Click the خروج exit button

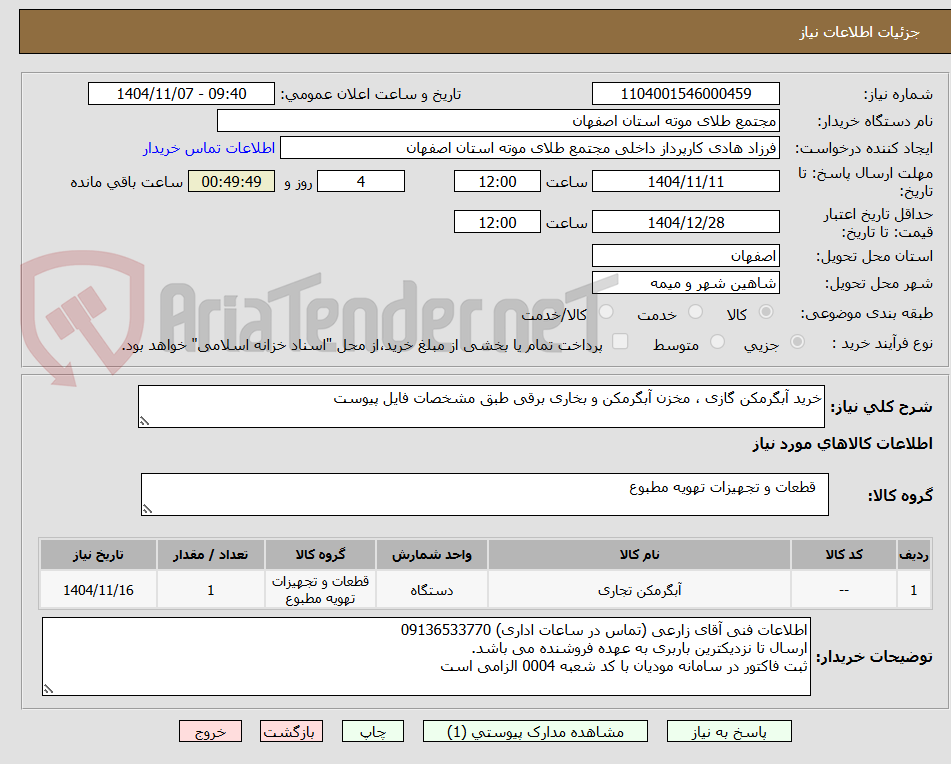point(210,731)
